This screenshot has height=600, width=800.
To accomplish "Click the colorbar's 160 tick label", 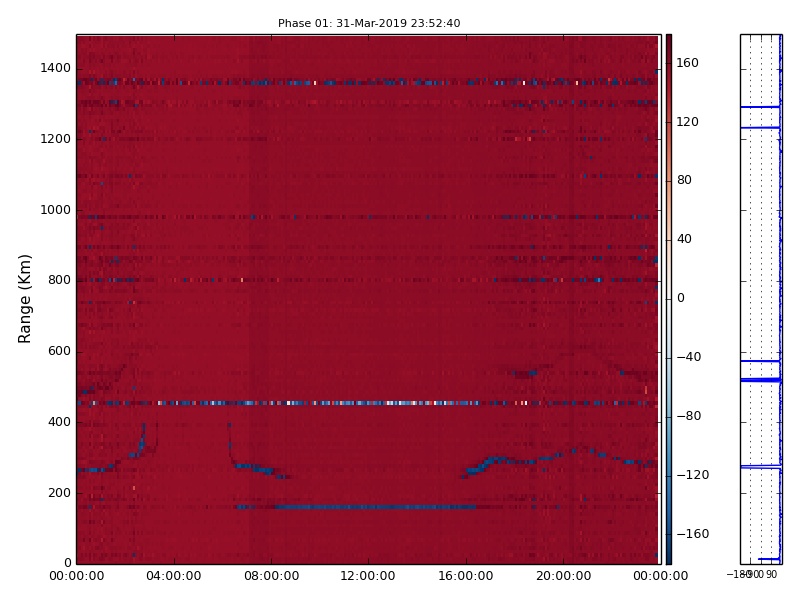I will click(687, 63).
